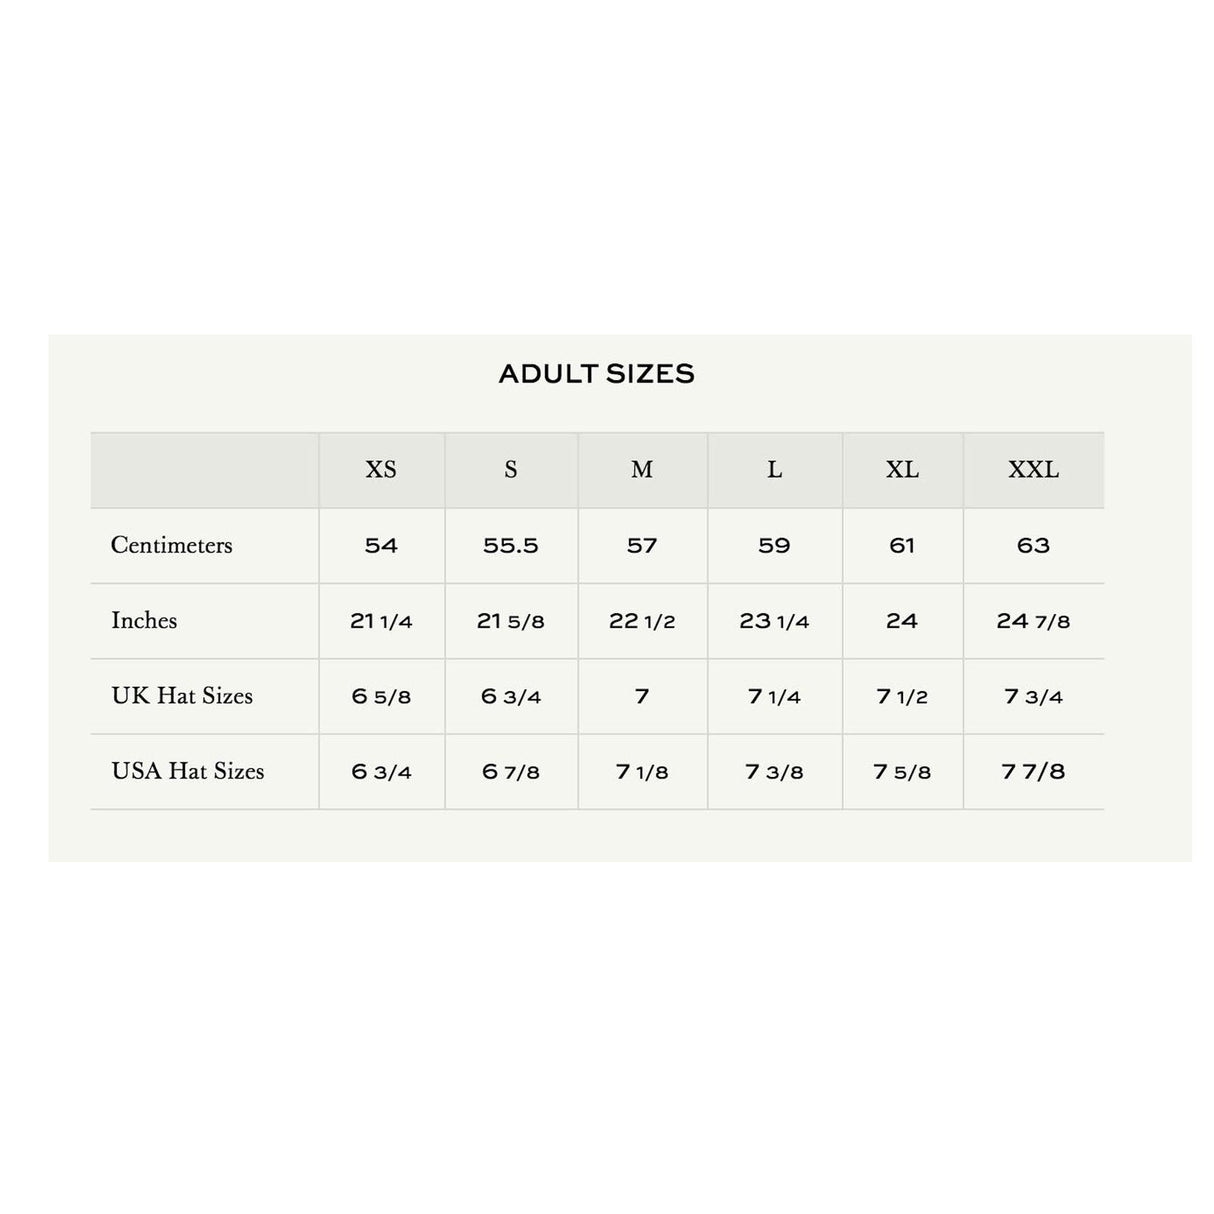1214x1214 pixels.
Task: Select the 63 centimeters cell for XXL
Action: [x=1033, y=546]
